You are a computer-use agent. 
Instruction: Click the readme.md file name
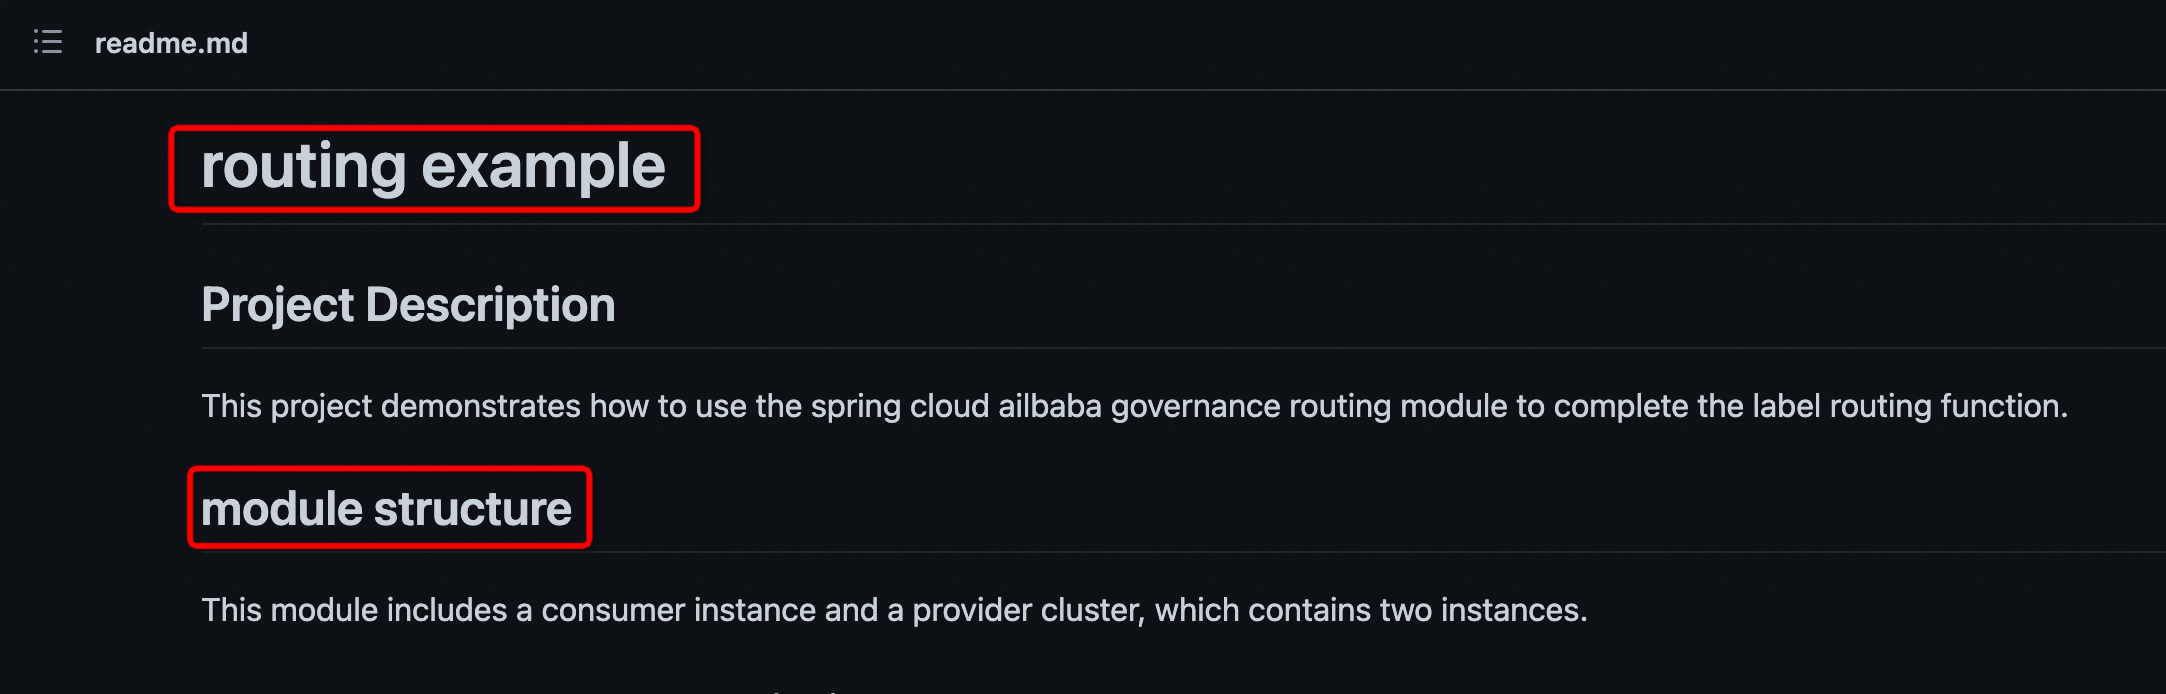[171, 43]
